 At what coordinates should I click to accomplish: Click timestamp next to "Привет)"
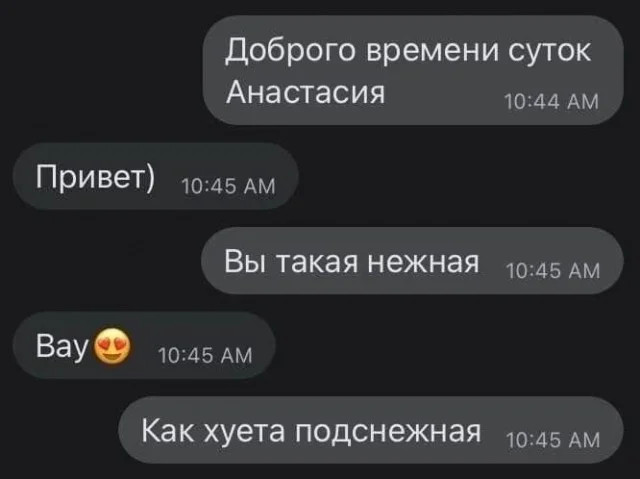pos(228,186)
